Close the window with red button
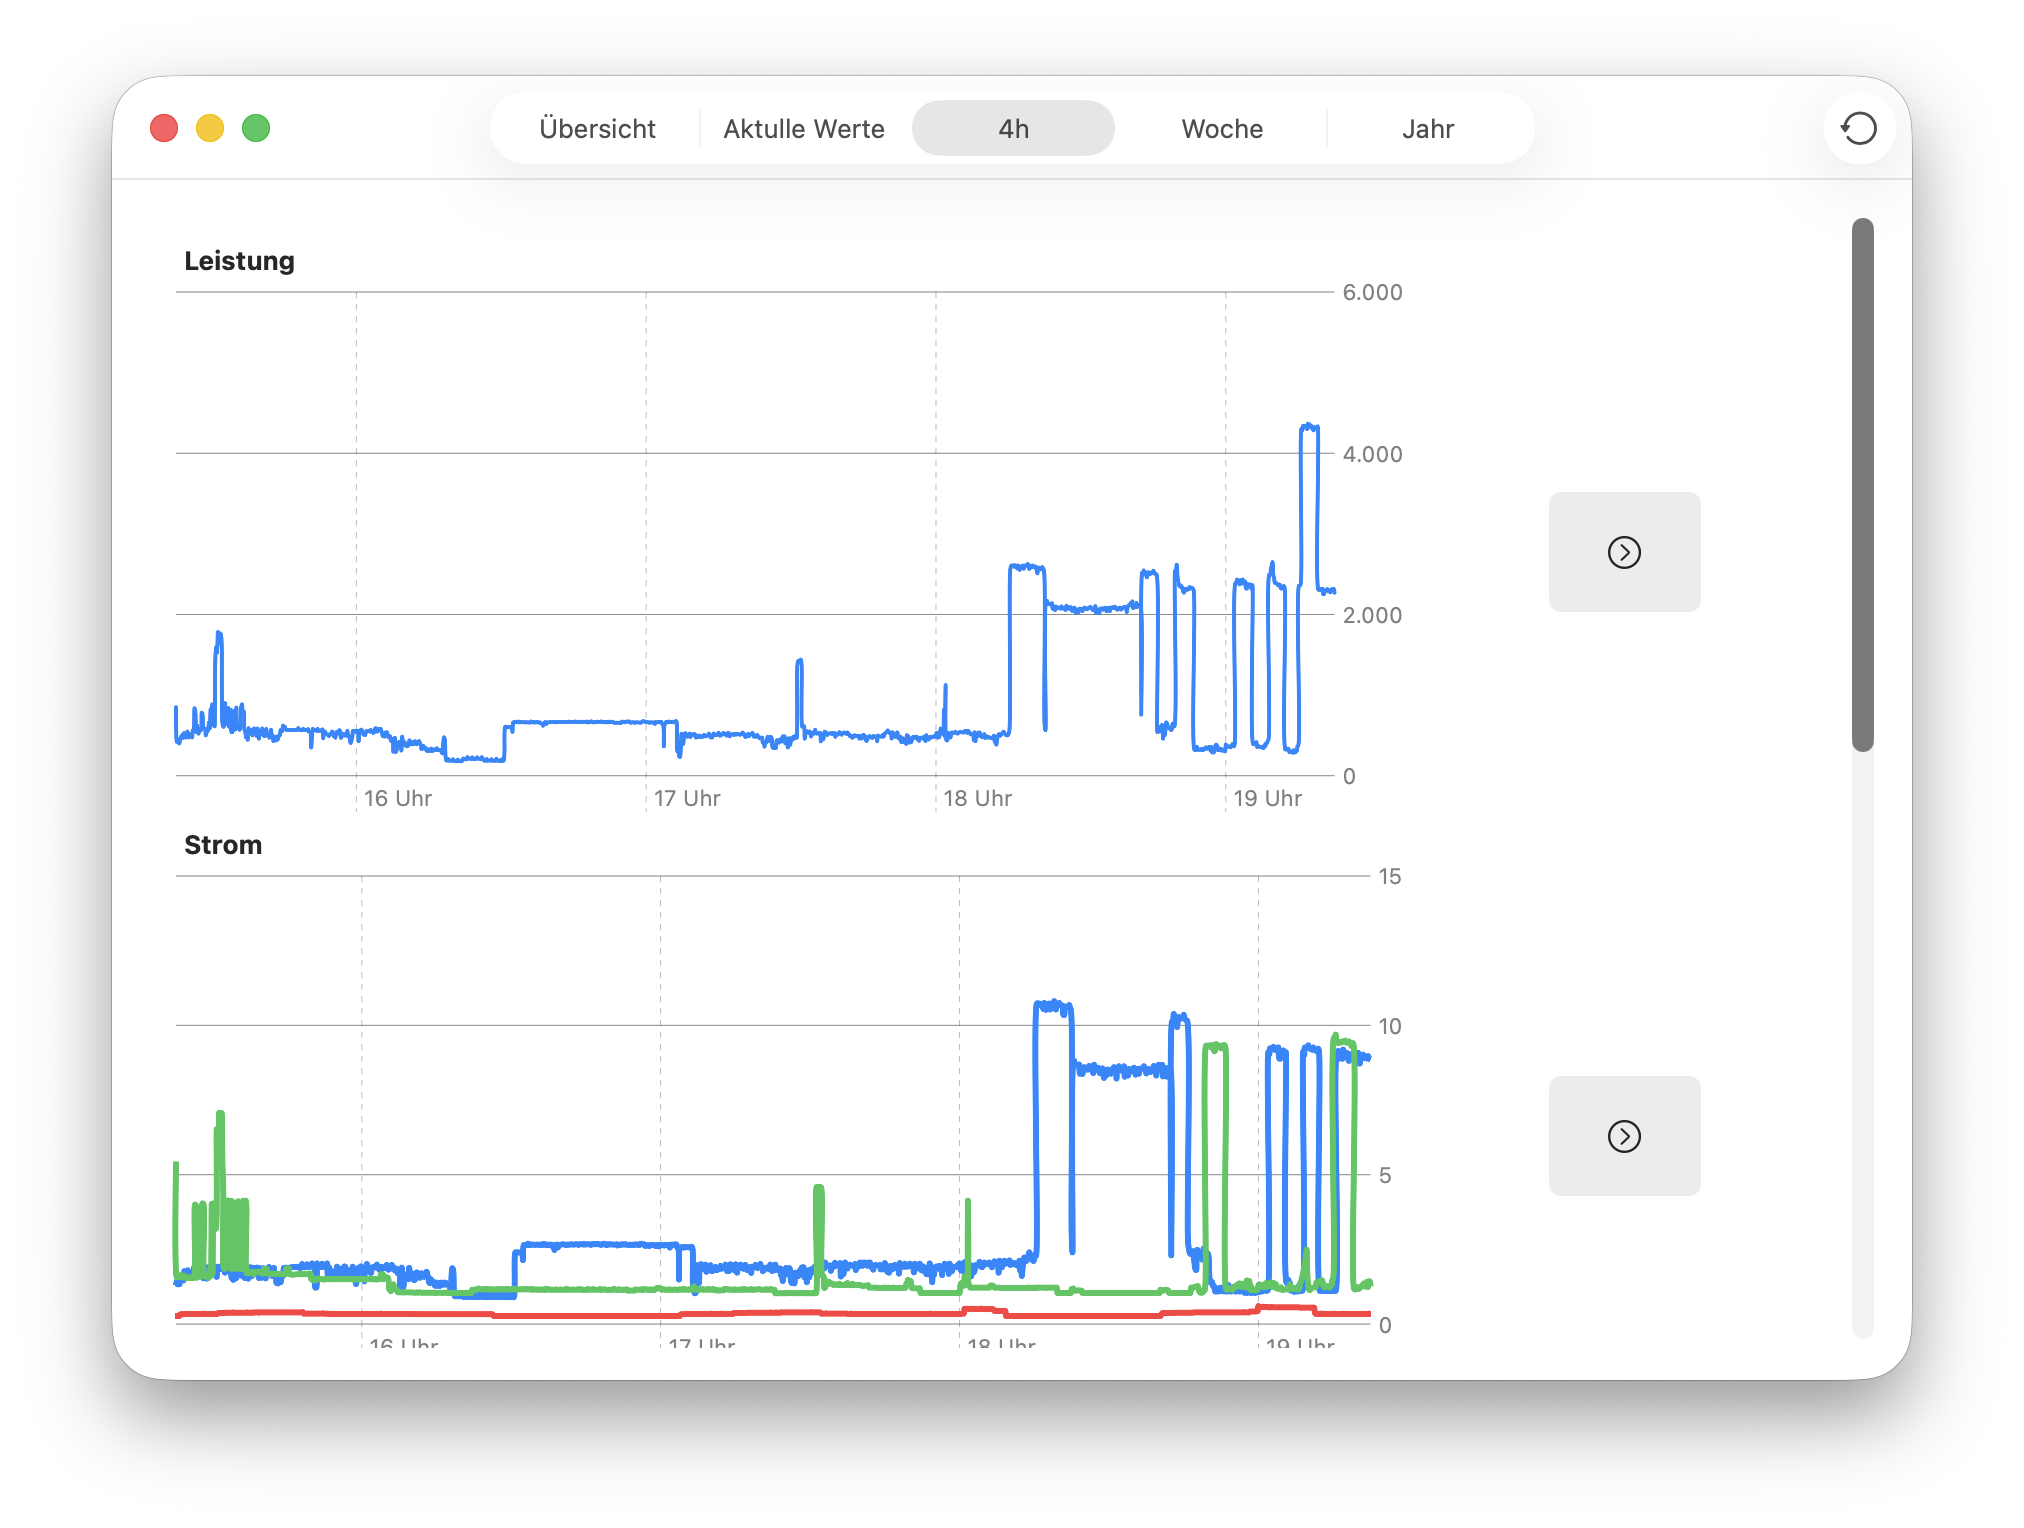2024x1528 pixels. point(164,128)
